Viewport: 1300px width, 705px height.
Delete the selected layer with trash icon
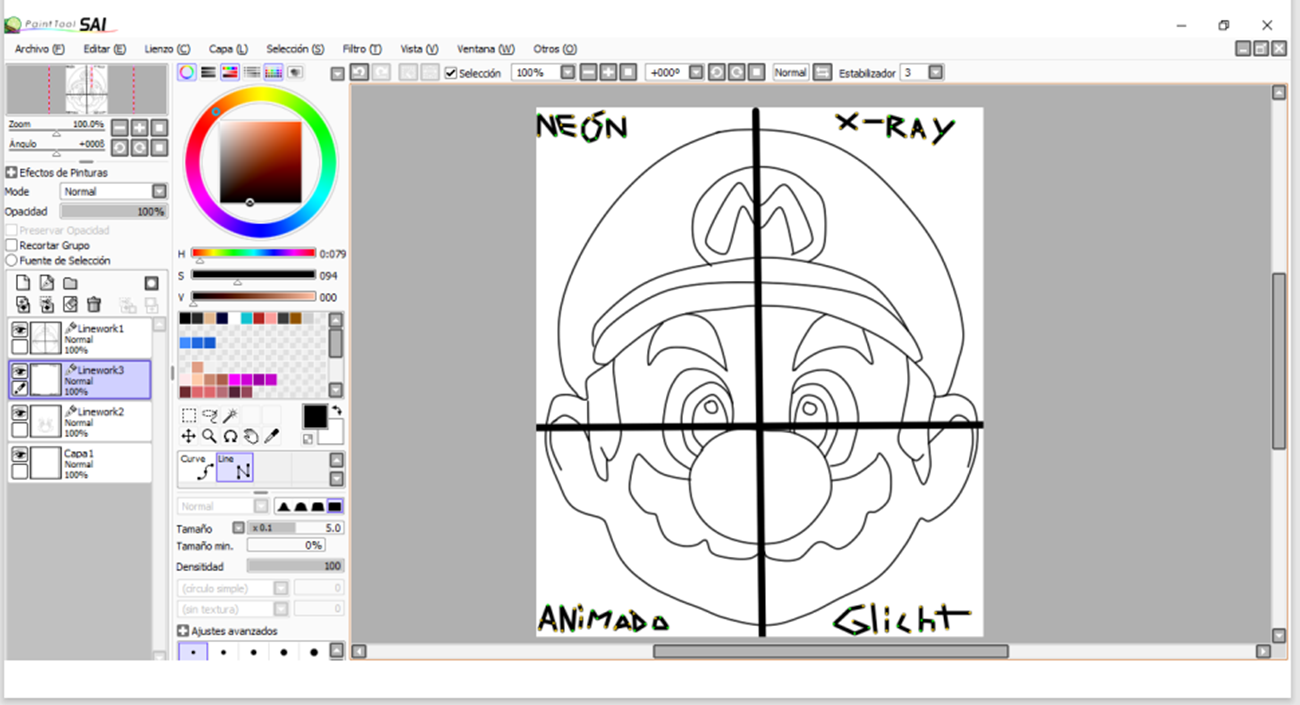94,304
